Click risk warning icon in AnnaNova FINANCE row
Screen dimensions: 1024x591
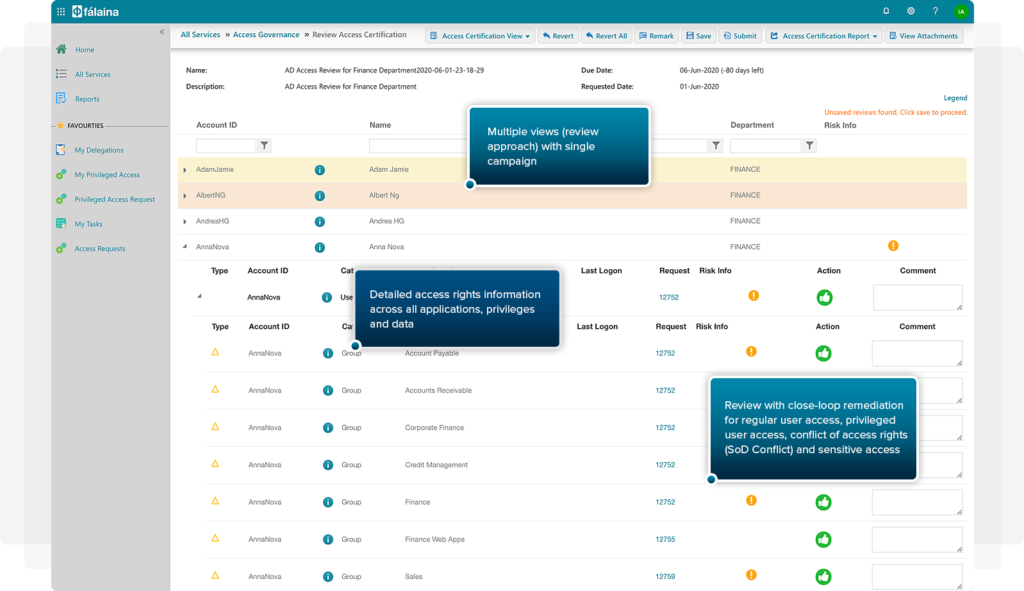click(x=893, y=246)
